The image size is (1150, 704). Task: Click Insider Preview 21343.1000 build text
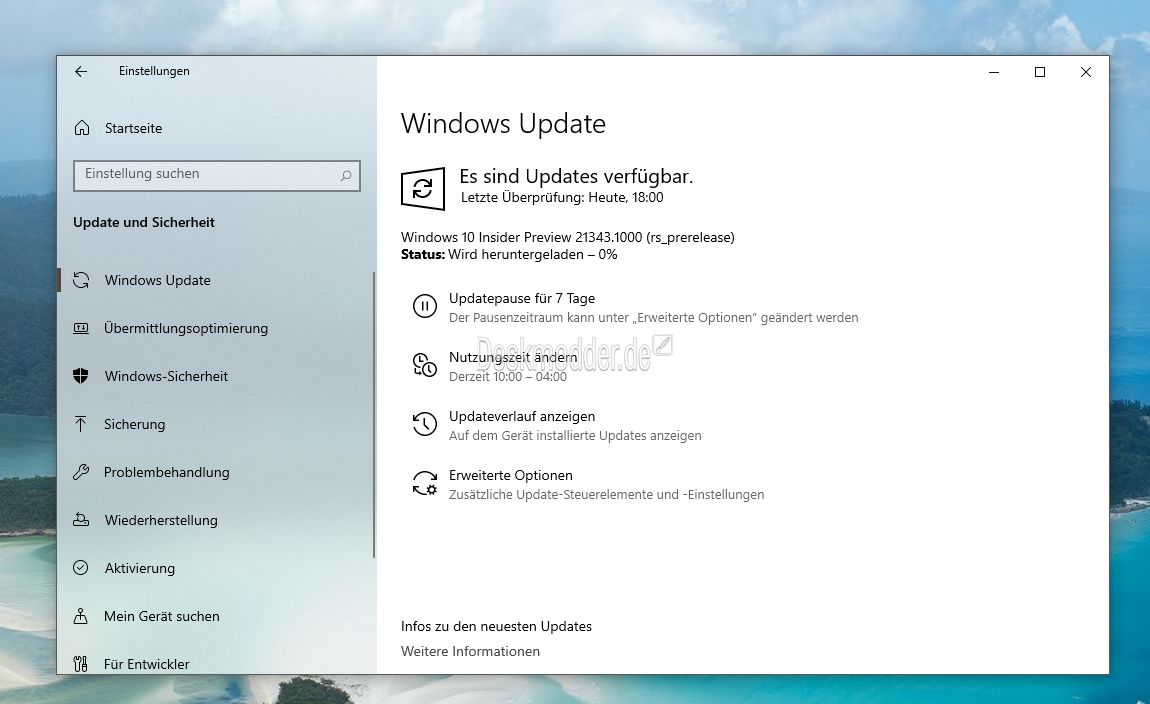point(568,237)
